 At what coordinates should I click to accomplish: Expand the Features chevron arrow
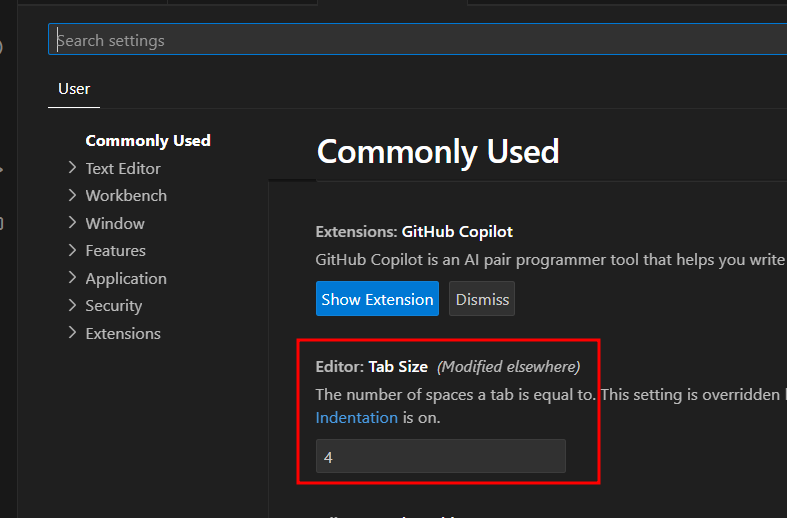click(x=72, y=250)
